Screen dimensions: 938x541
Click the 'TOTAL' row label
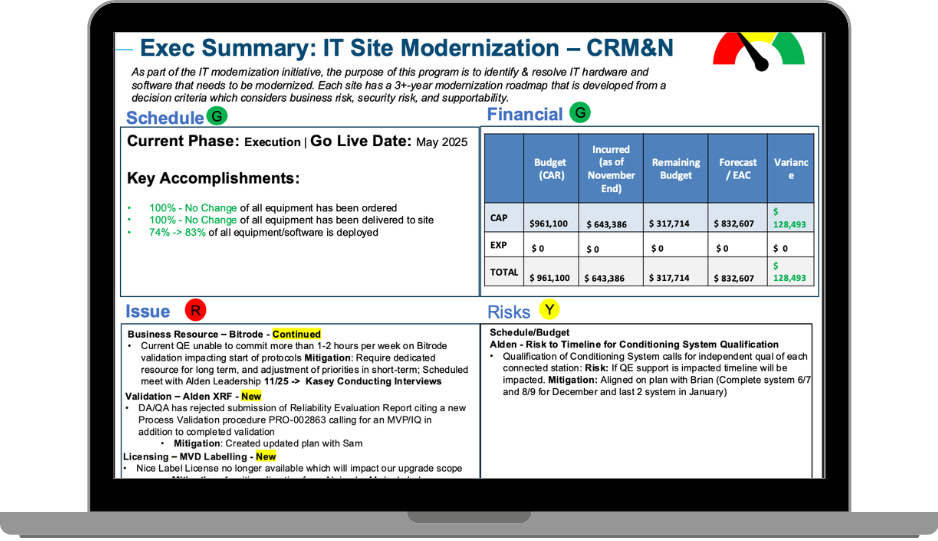[x=504, y=272]
